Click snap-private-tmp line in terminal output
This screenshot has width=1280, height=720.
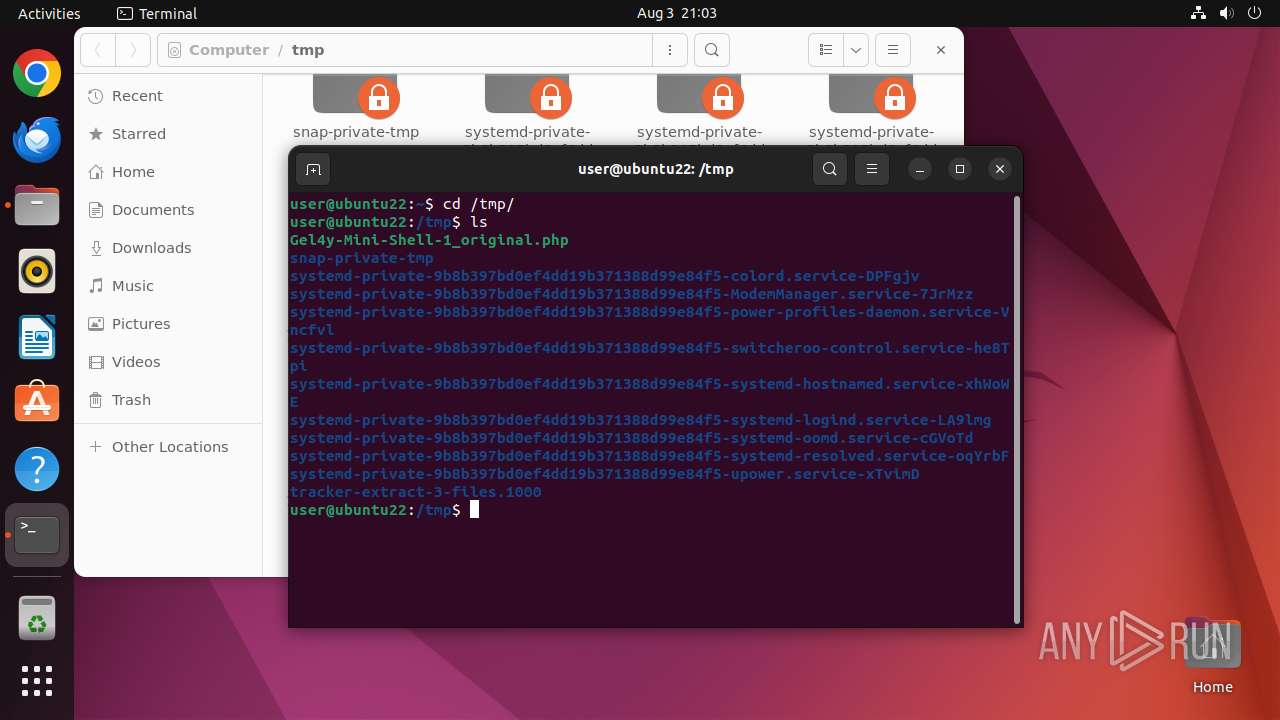click(x=361, y=258)
